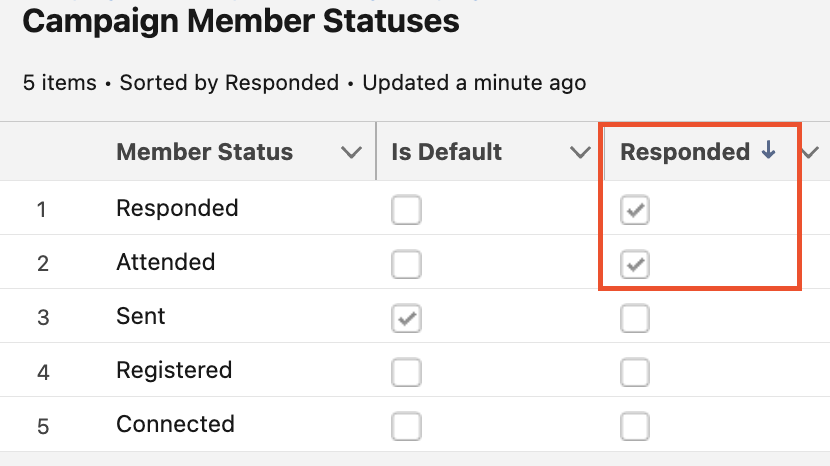
Task: Toggle Is Default checkbox for Responded row
Action: click(406, 210)
